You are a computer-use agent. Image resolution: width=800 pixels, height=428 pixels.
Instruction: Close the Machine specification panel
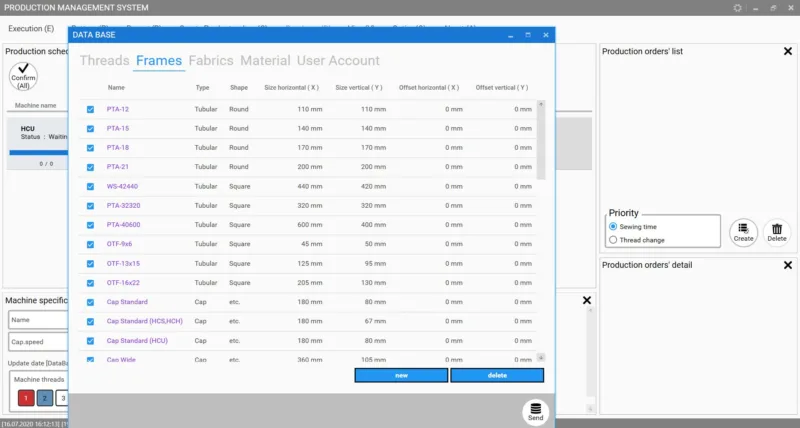[x=587, y=300]
